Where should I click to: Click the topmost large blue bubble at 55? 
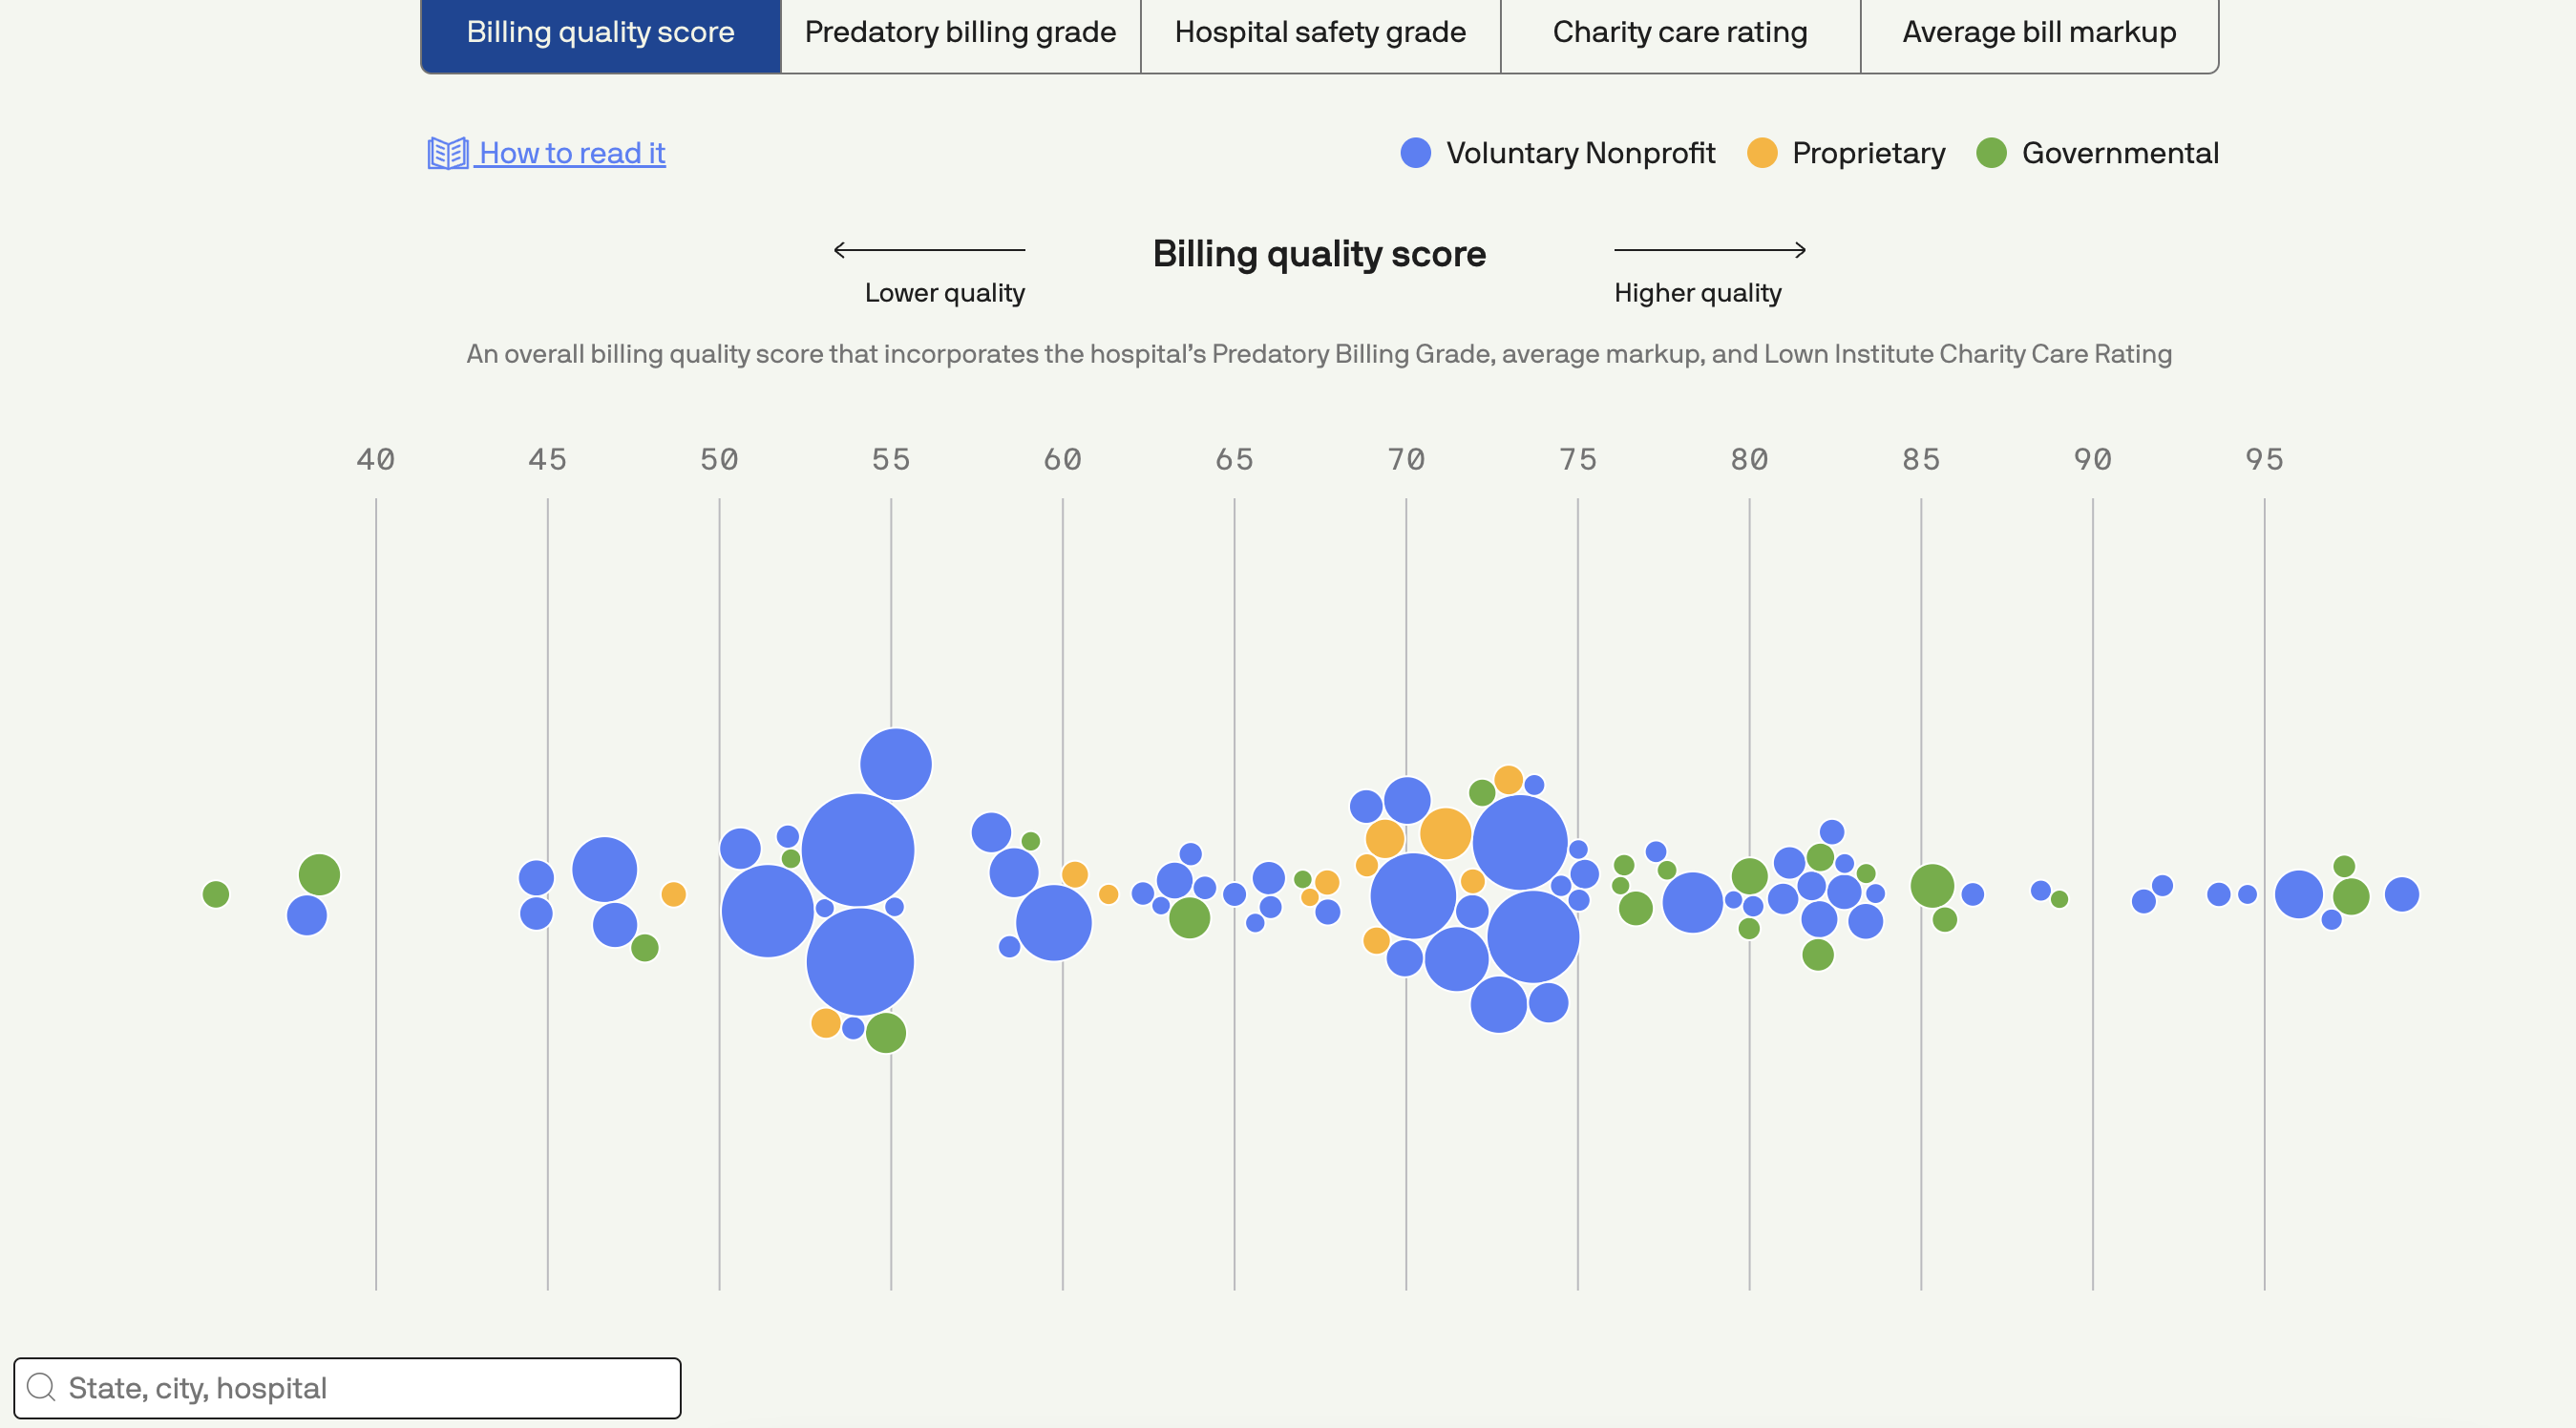click(895, 764)
